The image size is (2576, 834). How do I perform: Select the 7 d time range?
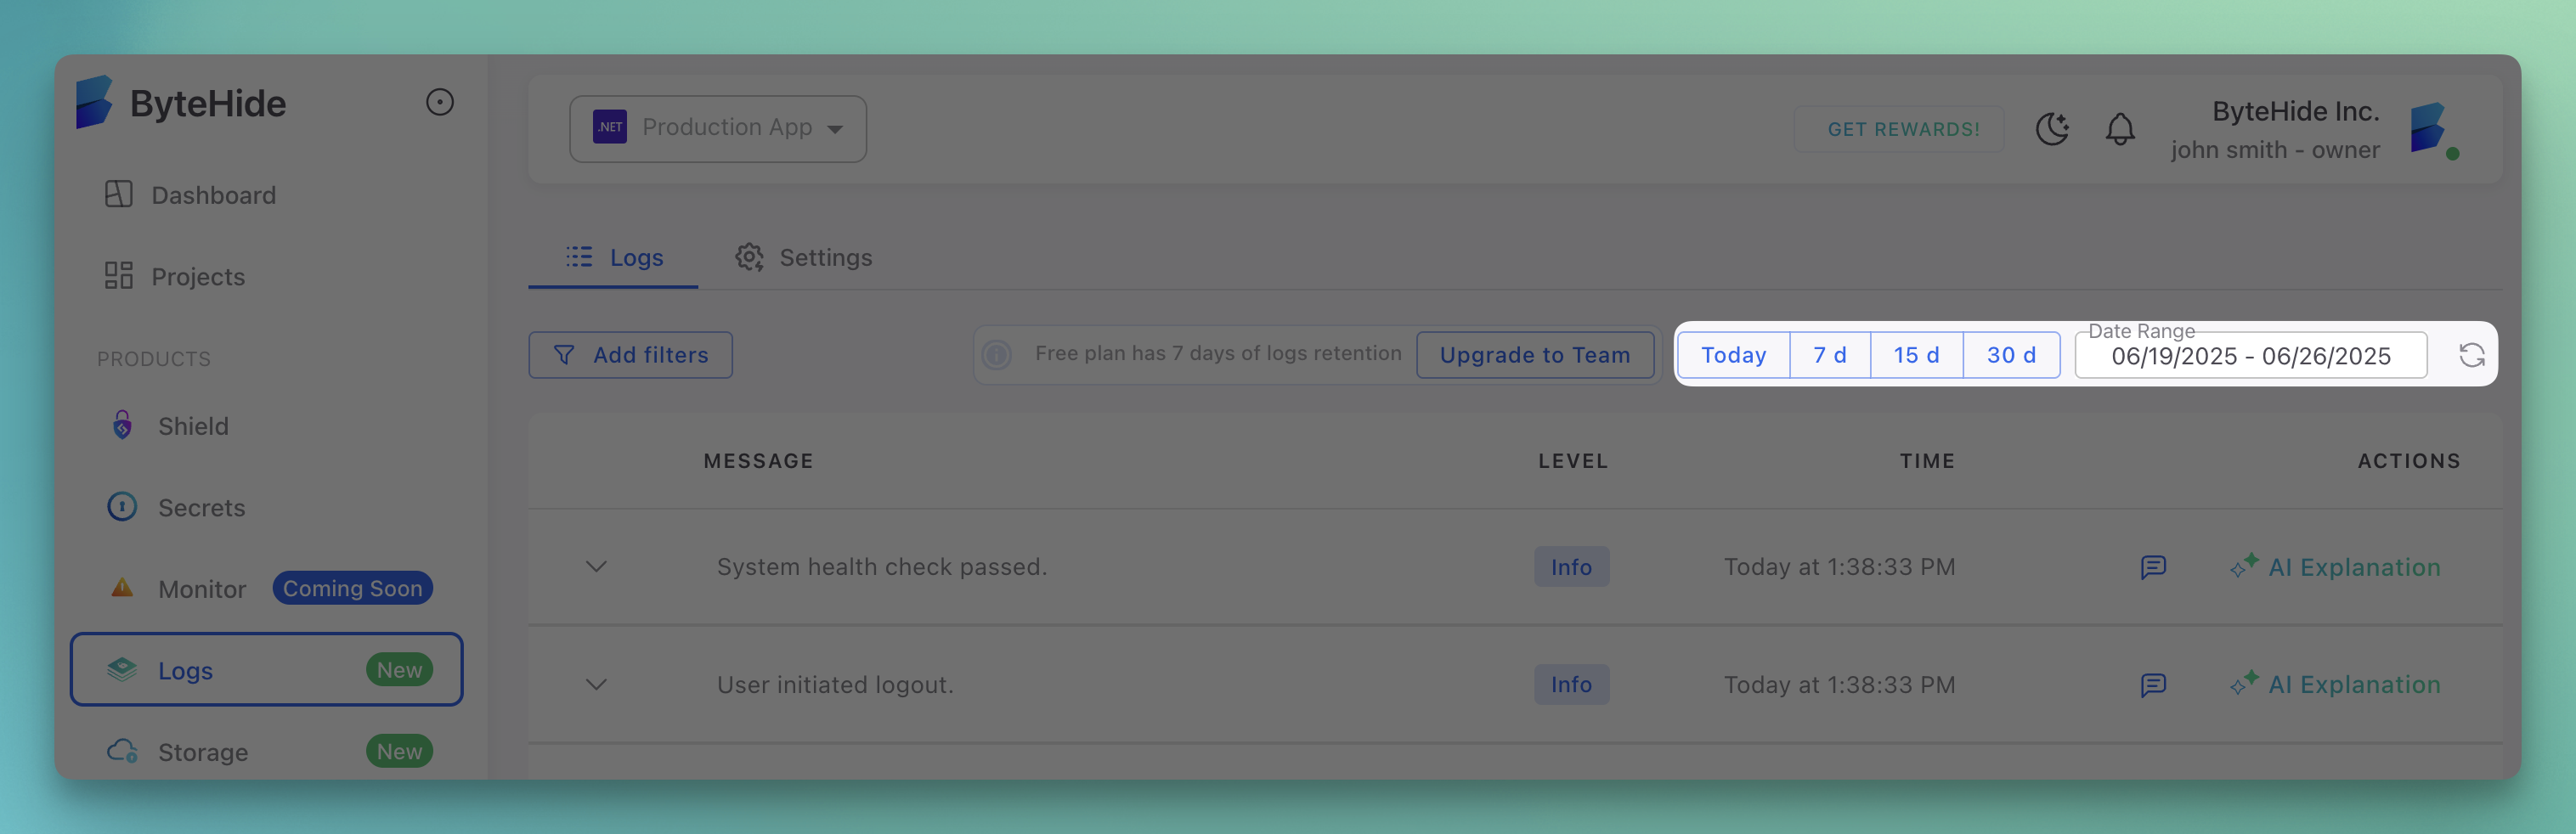[1829, 355]
